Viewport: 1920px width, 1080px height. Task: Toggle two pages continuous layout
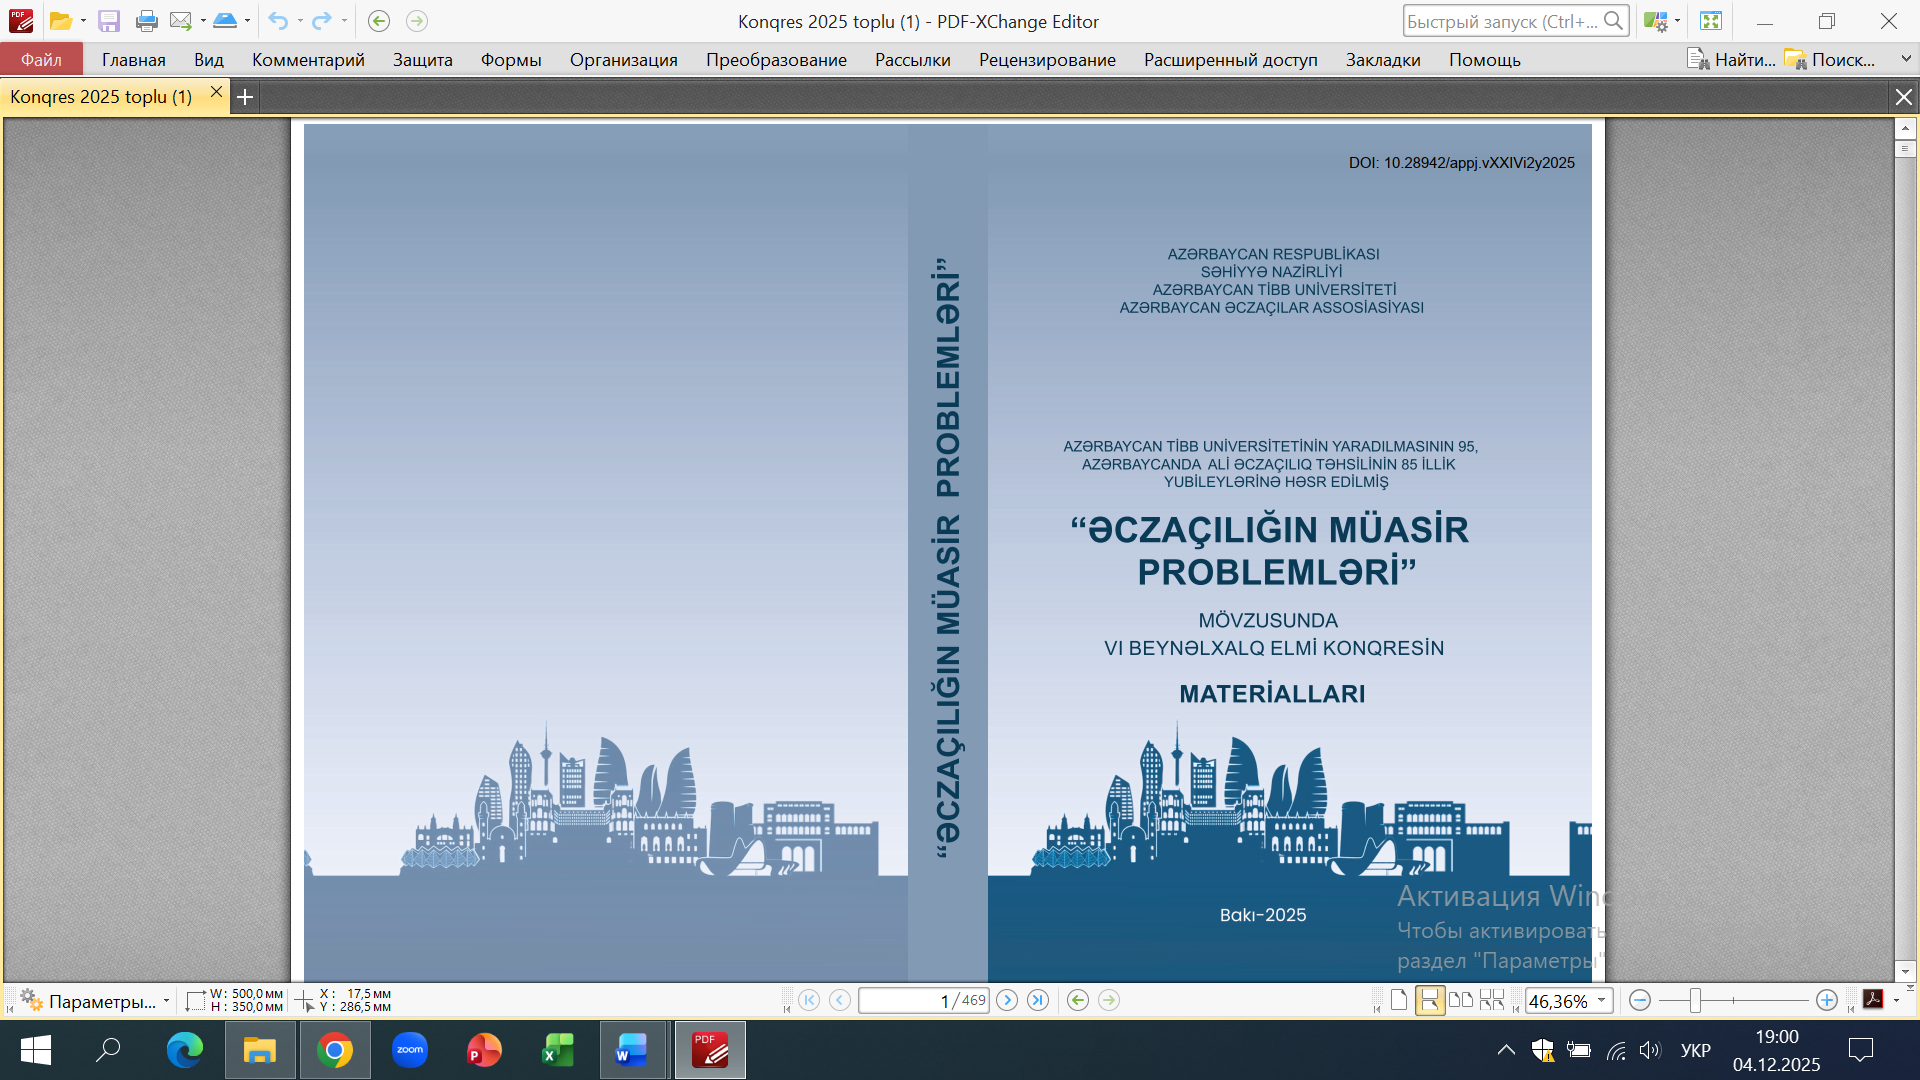pyautogui.click(x=1491, y=1000)
